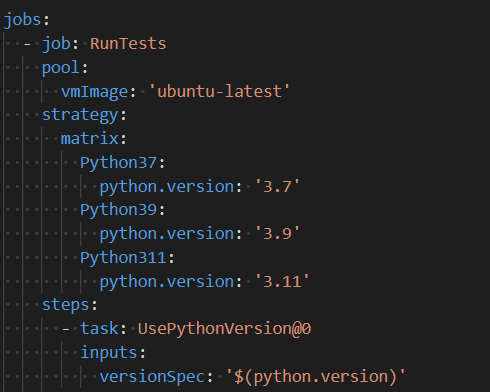This screenshot has height=392, width=490.
Task: Select the 'ubuntu-latest' value
Action: [219, 91]
